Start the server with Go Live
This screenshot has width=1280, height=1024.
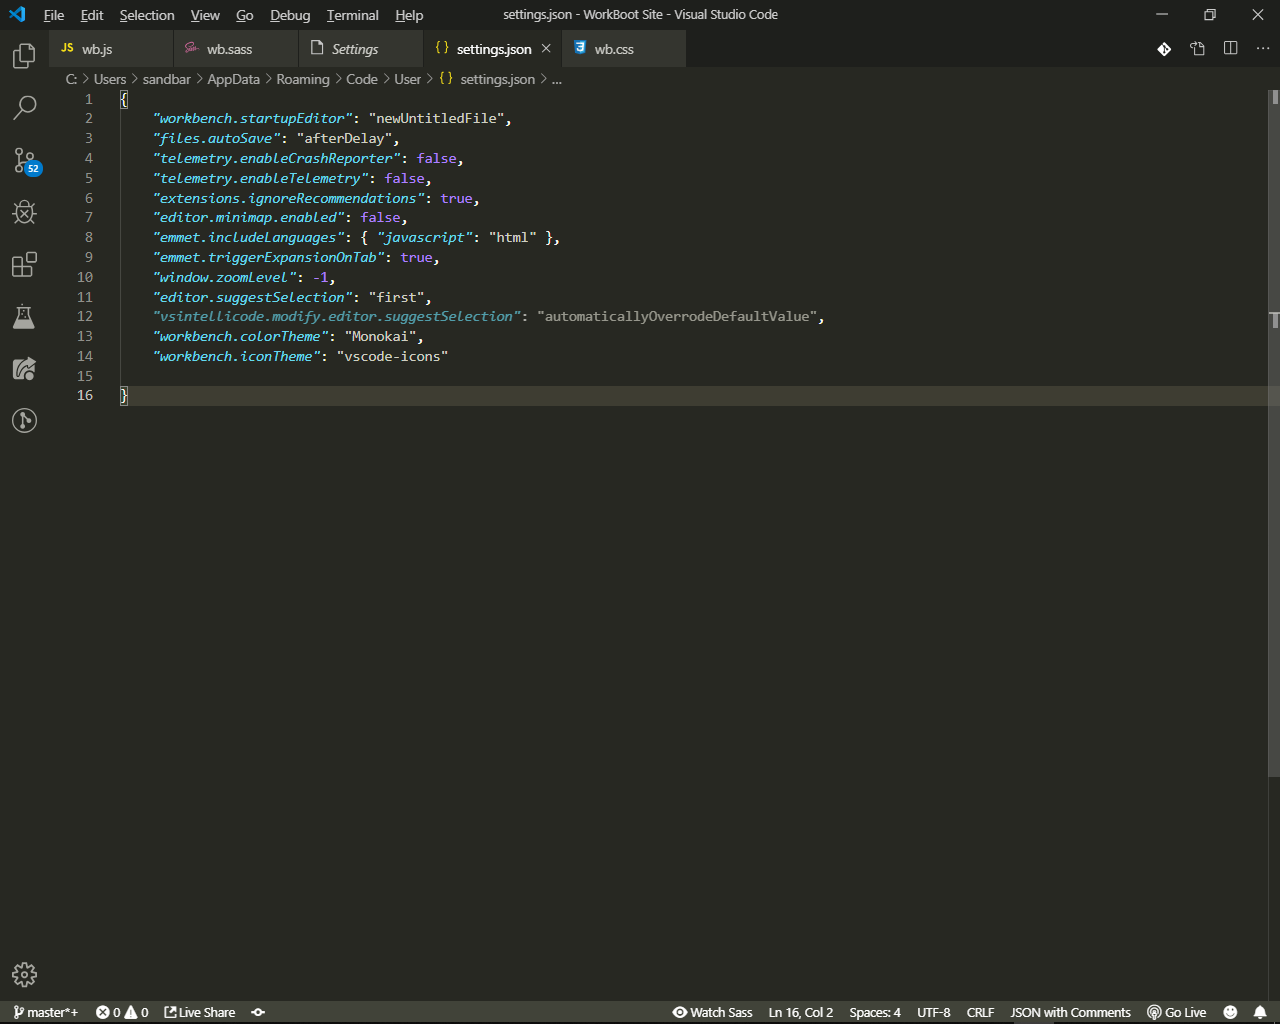(x=1177, y=1012)
